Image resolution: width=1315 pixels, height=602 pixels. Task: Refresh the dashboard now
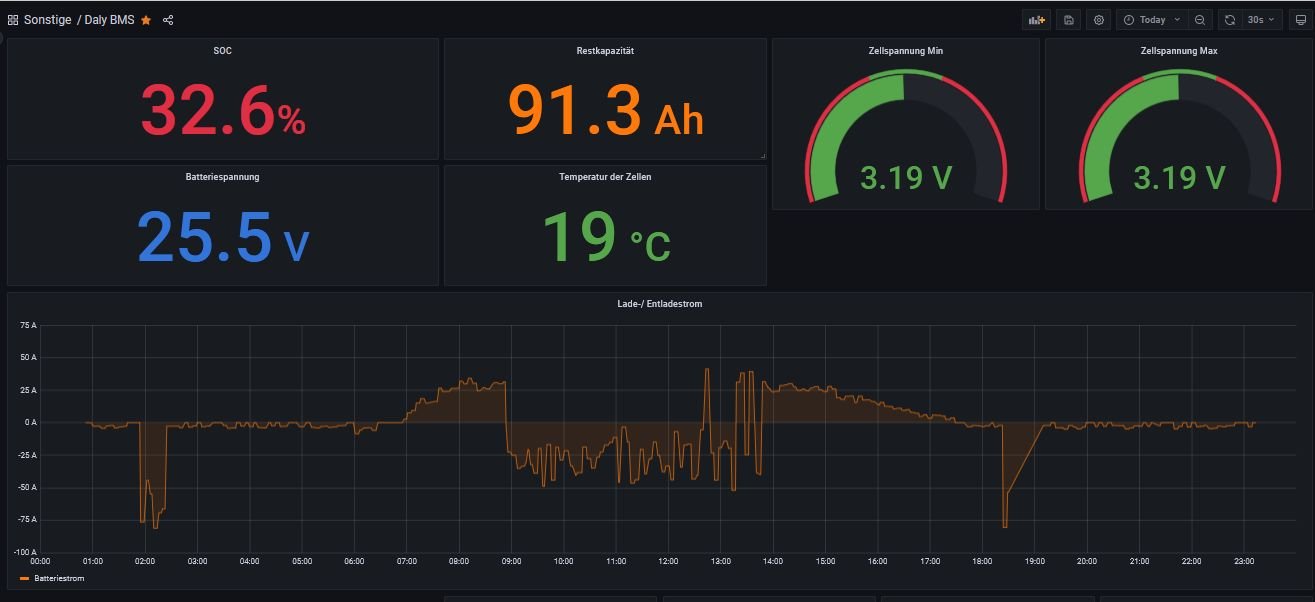pyautogui.click(x=1230, y=20)
